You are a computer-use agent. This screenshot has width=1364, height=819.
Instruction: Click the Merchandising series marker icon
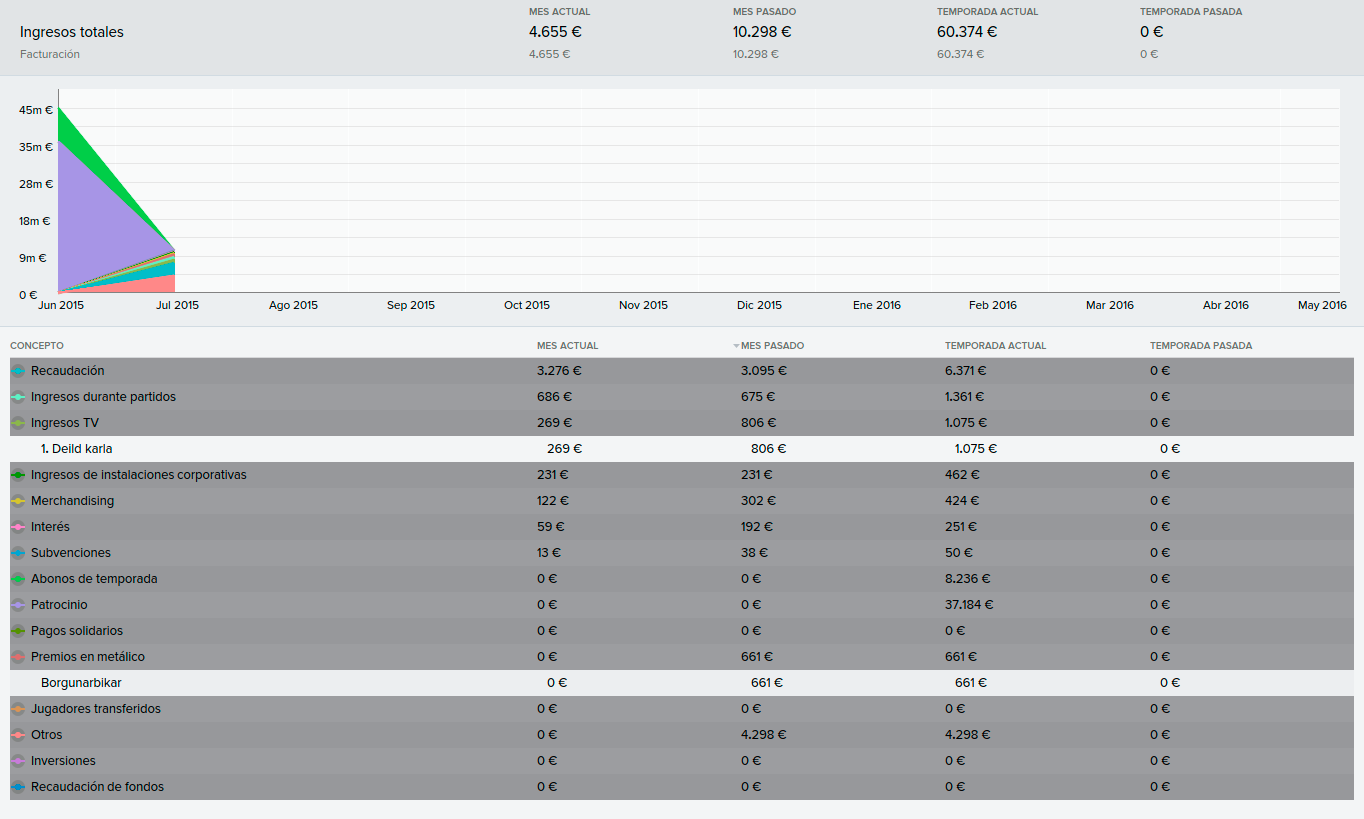(x=18, y=501)
